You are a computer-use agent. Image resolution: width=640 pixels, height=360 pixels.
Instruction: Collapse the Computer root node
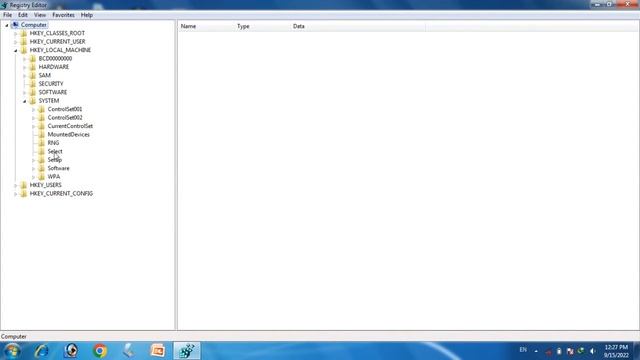click(7, 25)
